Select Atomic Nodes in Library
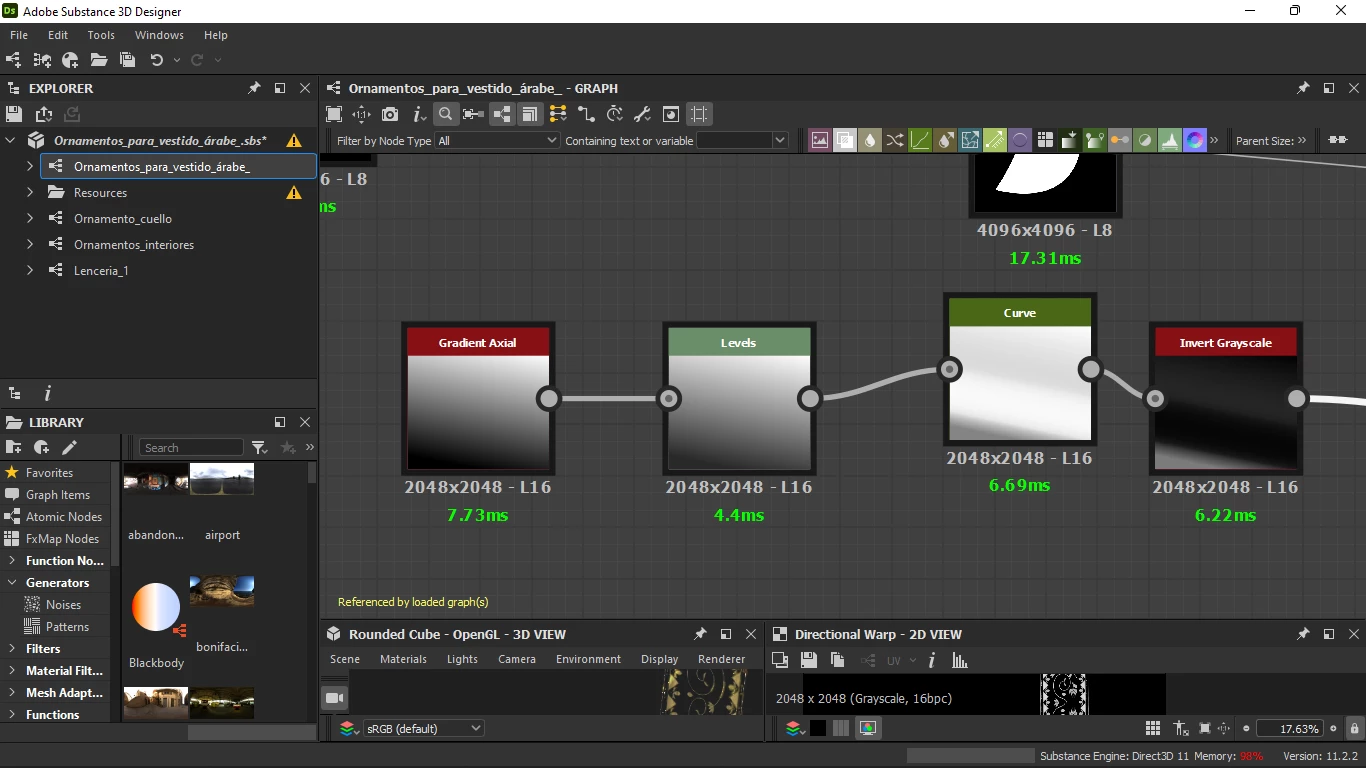The image size is (1366, 768). (x=64, y=516)
